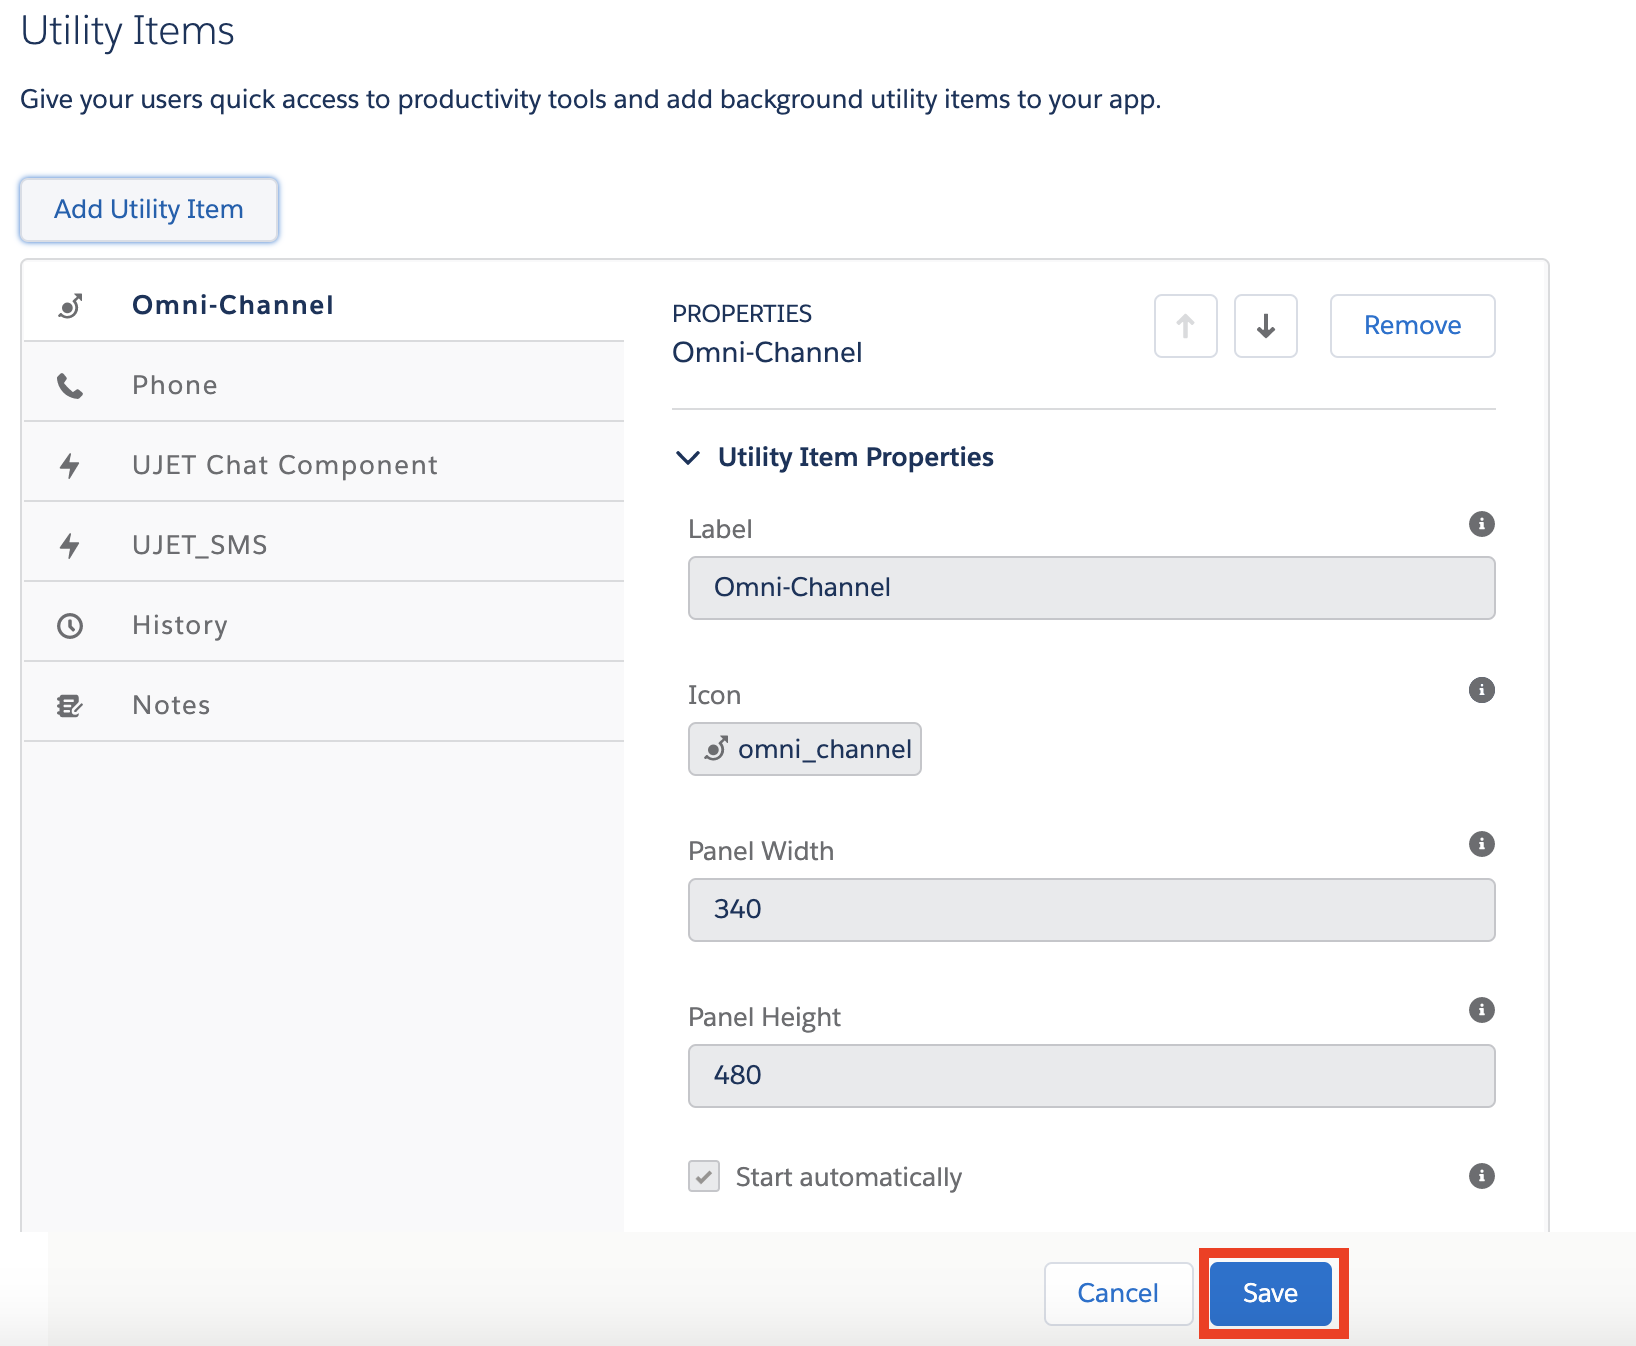Select the Notes utility item
1636x1346 pixels.
pos(171,705)
